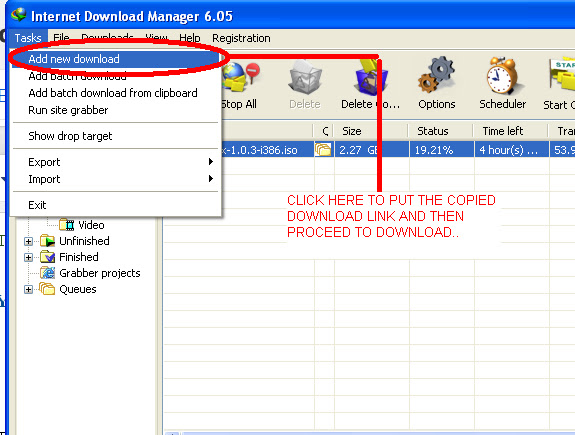
Task: Select Grabber projects in the tree
Action: coord(100,273)
